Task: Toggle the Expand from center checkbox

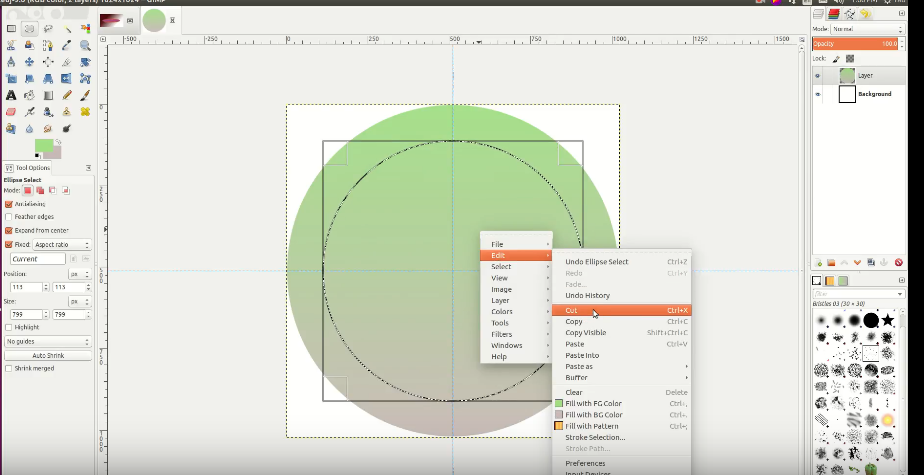Action: click(8, 230)
